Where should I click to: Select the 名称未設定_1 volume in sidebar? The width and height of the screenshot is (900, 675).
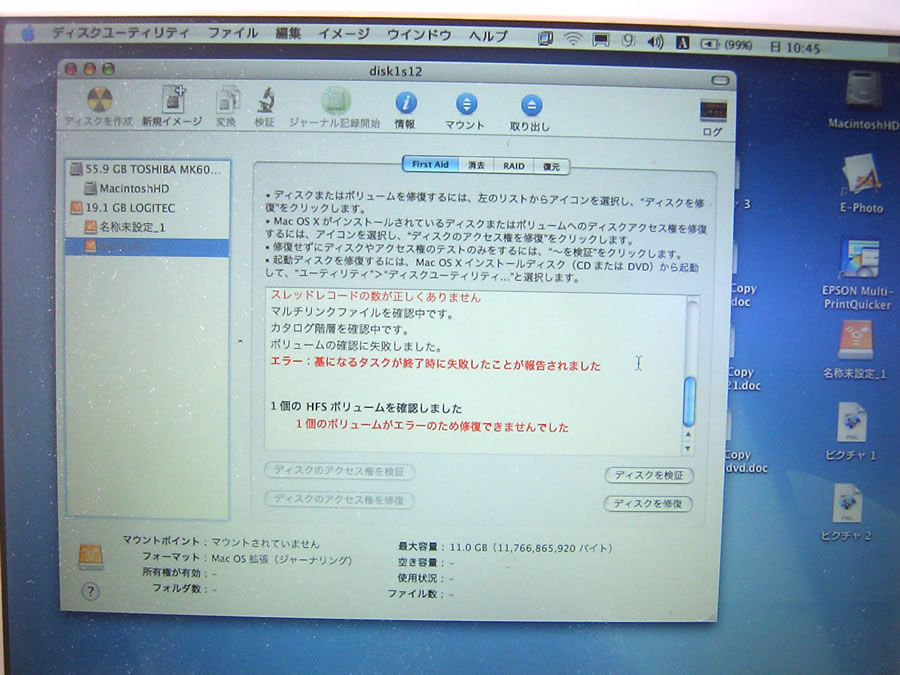pos(148,227)
